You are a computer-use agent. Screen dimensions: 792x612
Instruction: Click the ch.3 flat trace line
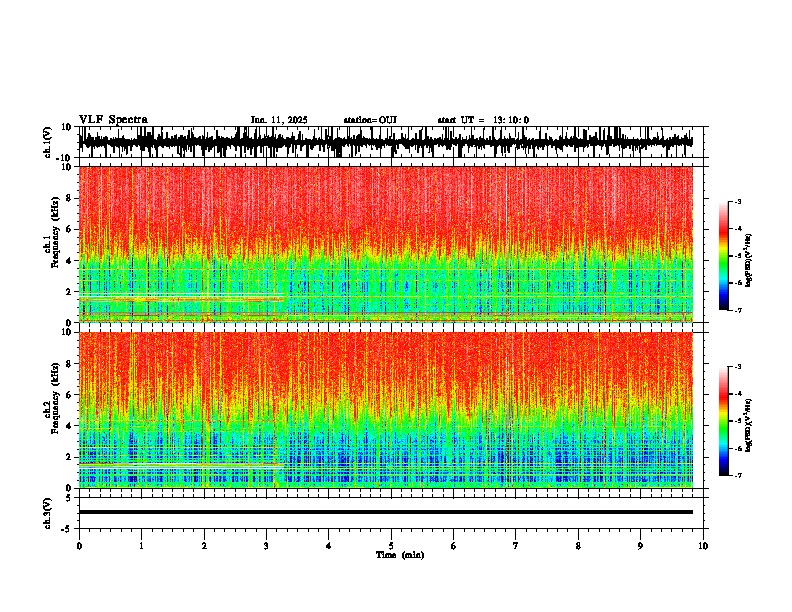386,512
